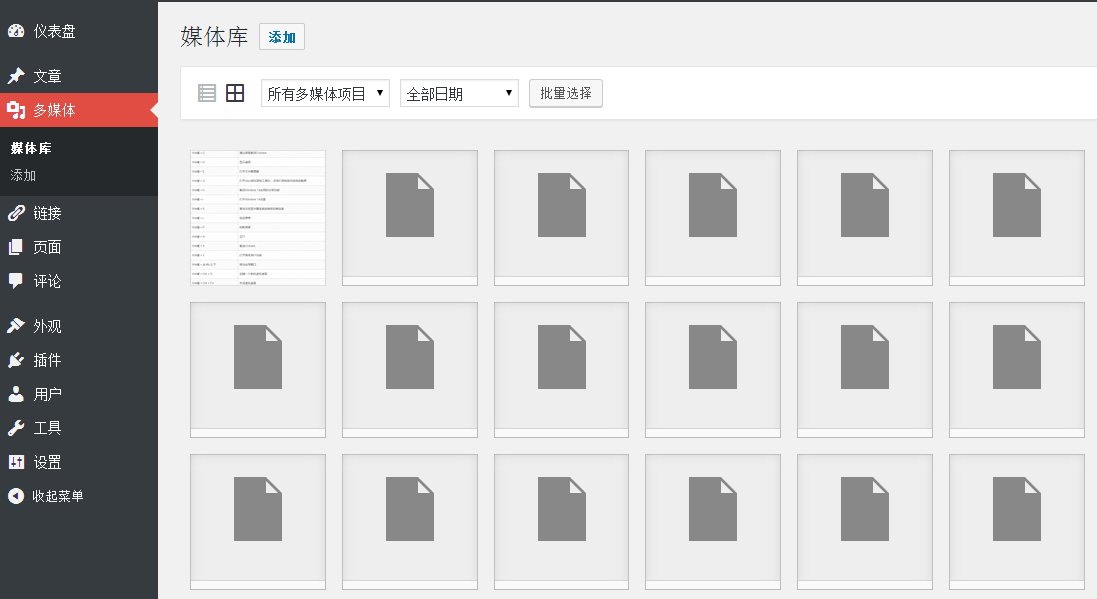Select the 添加 submenu item under 媒体库

(x=23, y=175)
